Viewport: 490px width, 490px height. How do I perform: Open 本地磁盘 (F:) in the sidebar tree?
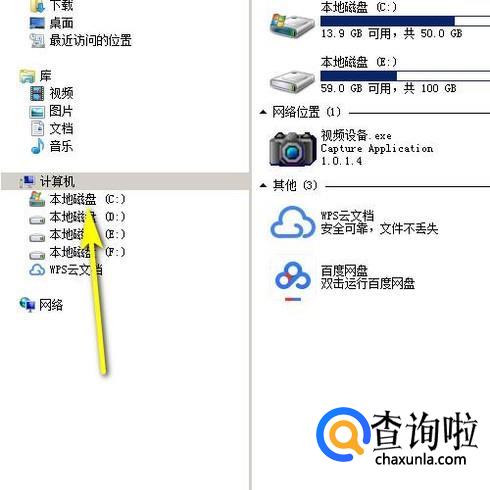(87, 252)
